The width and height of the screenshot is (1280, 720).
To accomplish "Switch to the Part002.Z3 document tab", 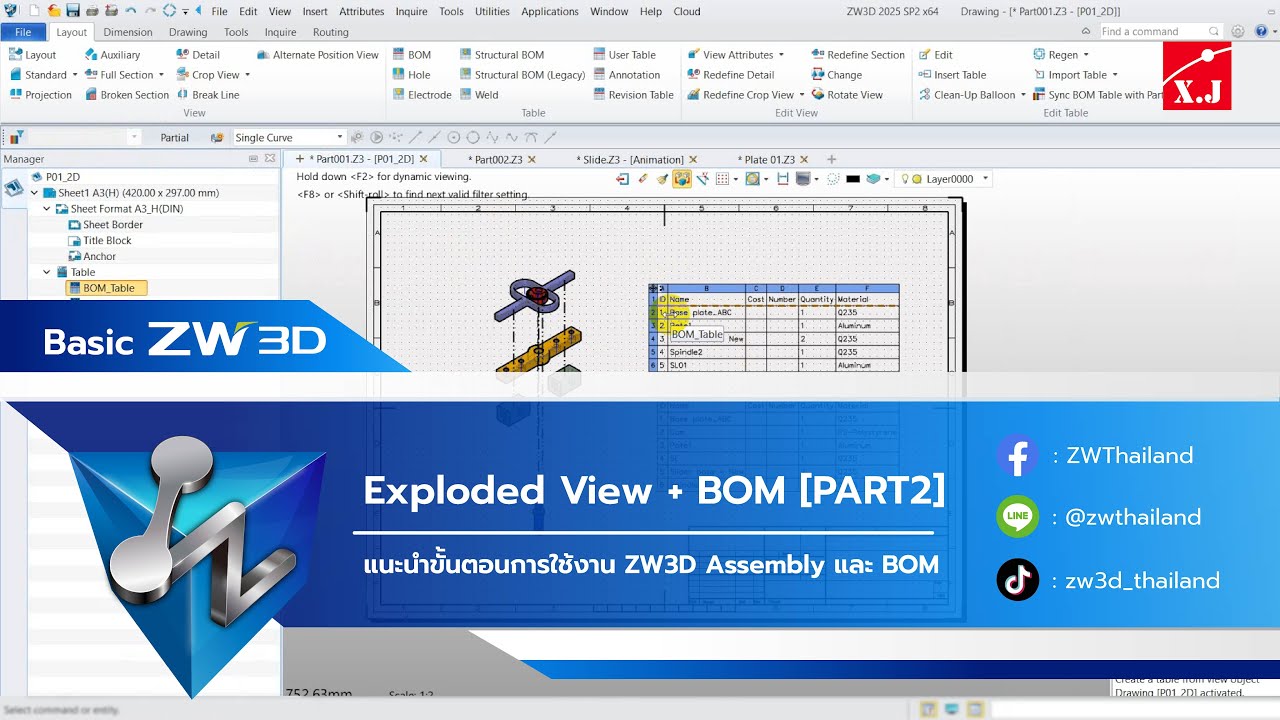I will point(498,159).
